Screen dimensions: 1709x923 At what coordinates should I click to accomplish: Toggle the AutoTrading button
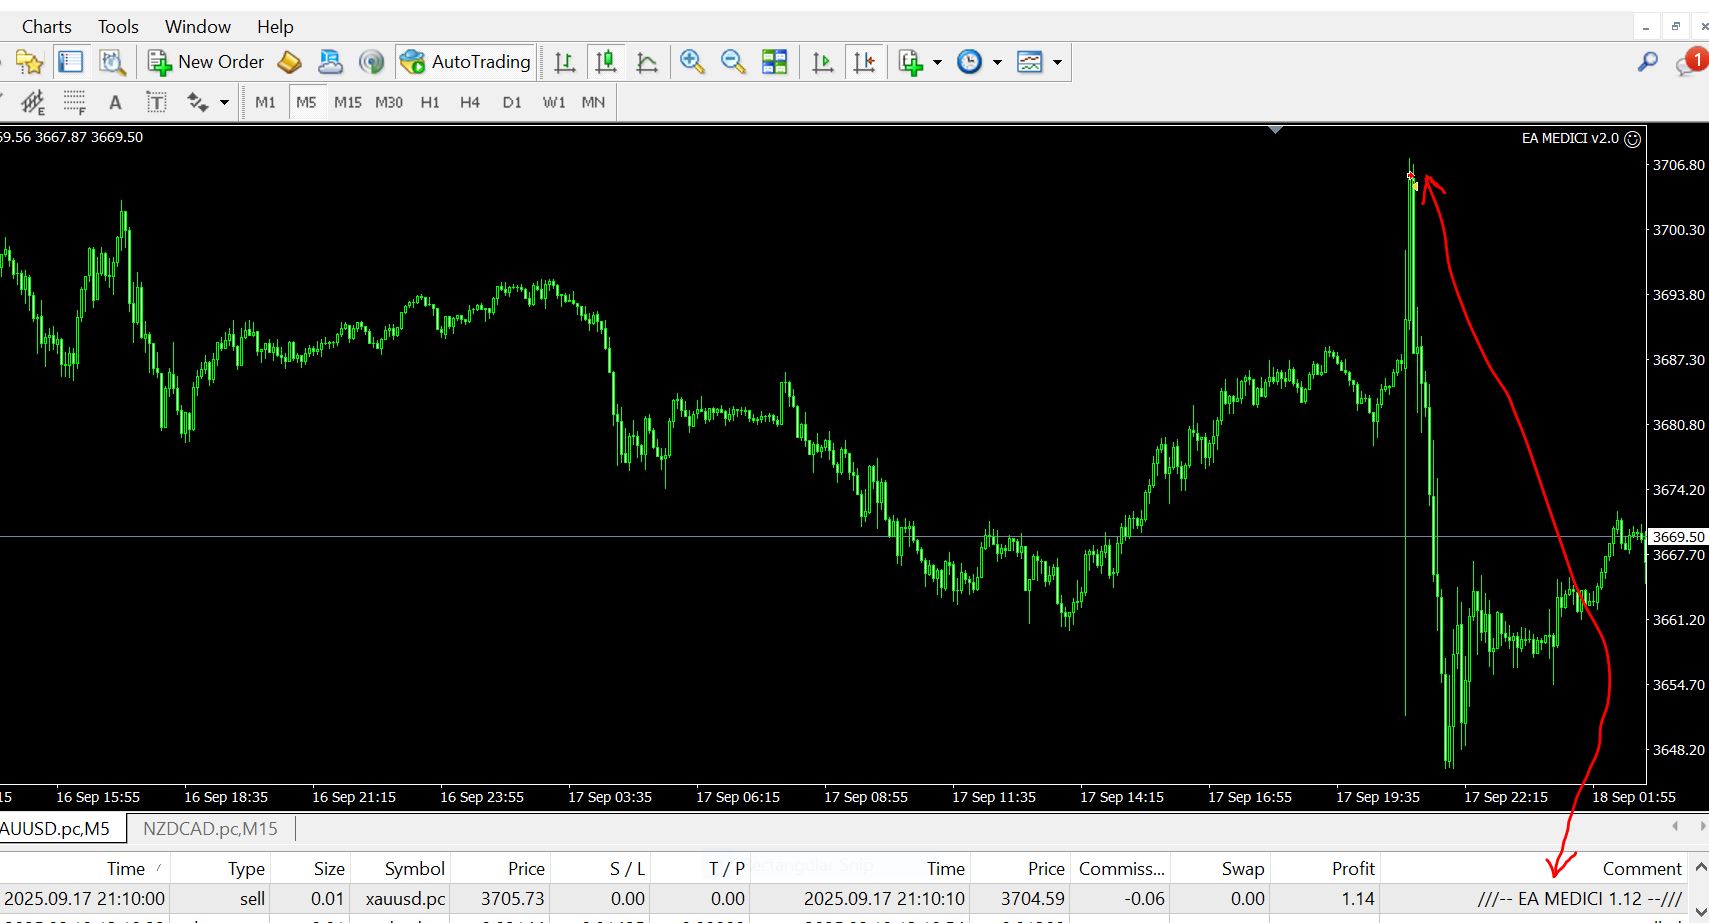pos(466,62)
